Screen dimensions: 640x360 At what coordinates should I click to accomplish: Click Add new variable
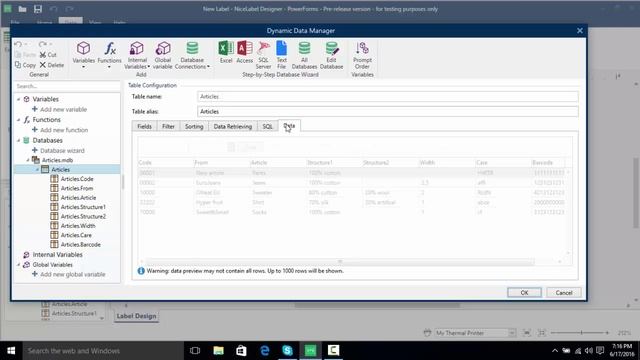click(x=60, y=109)
